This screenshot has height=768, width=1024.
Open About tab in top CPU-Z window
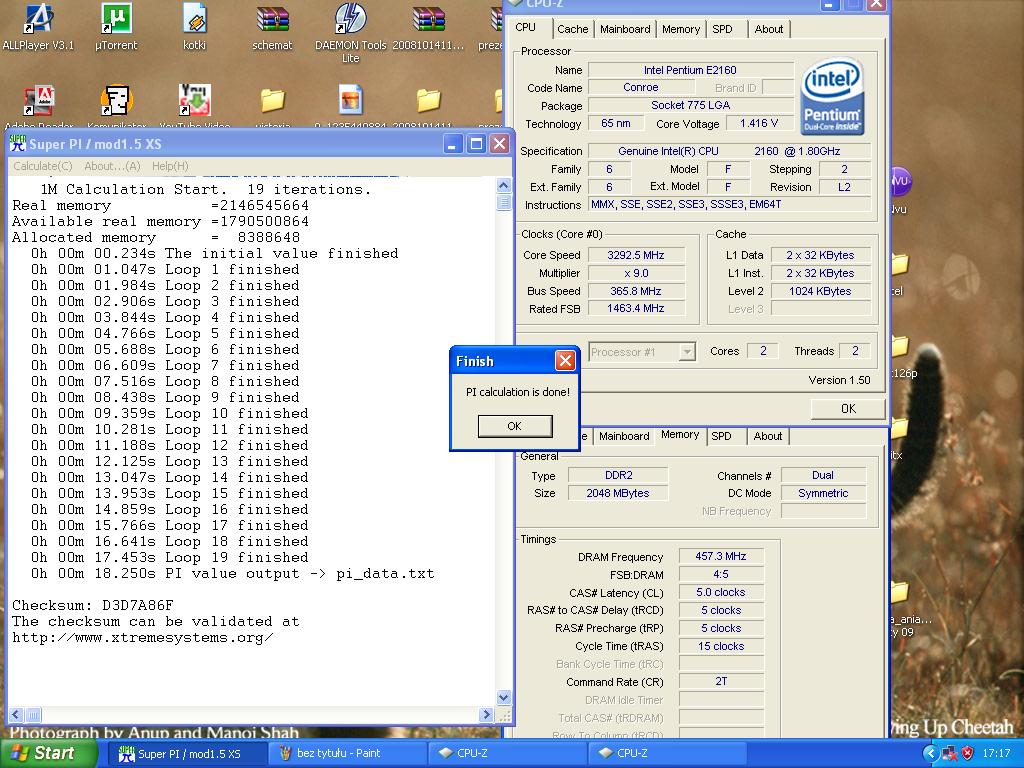point(769,29)
